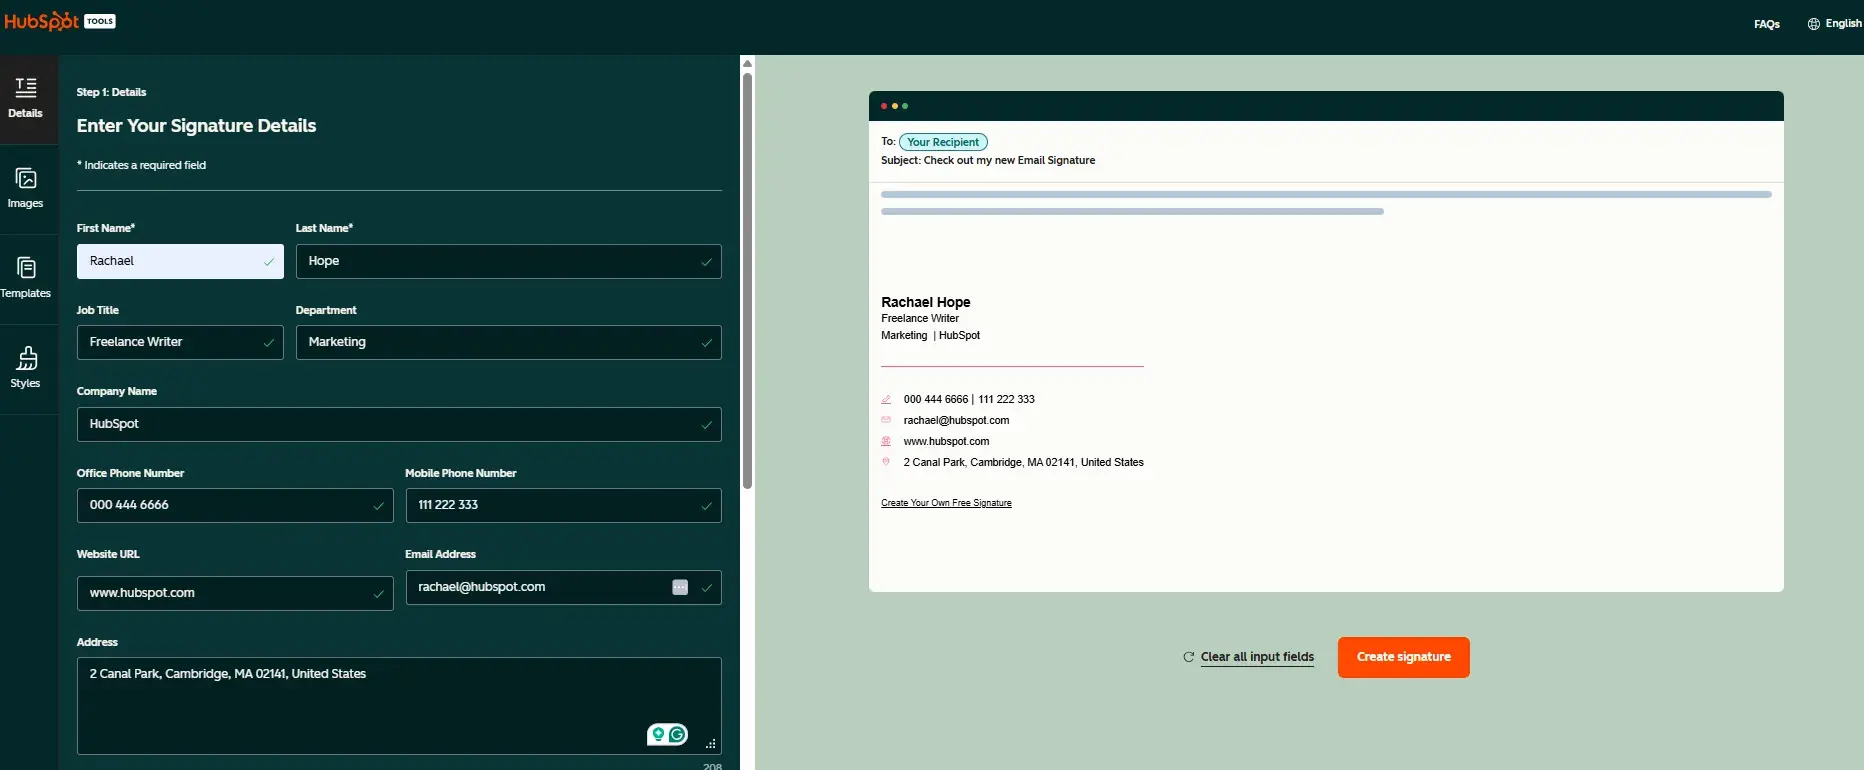Edit the Office Phone Number field
This screenshot has width=1864, height=770.
[x=235, y=505]
